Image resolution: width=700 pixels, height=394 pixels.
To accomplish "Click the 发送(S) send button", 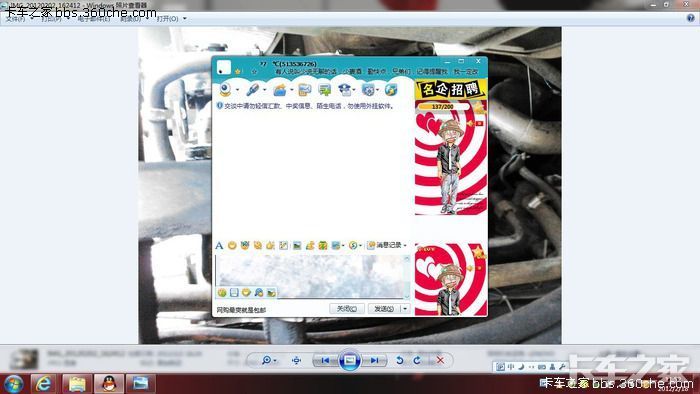I will point(384,308).
